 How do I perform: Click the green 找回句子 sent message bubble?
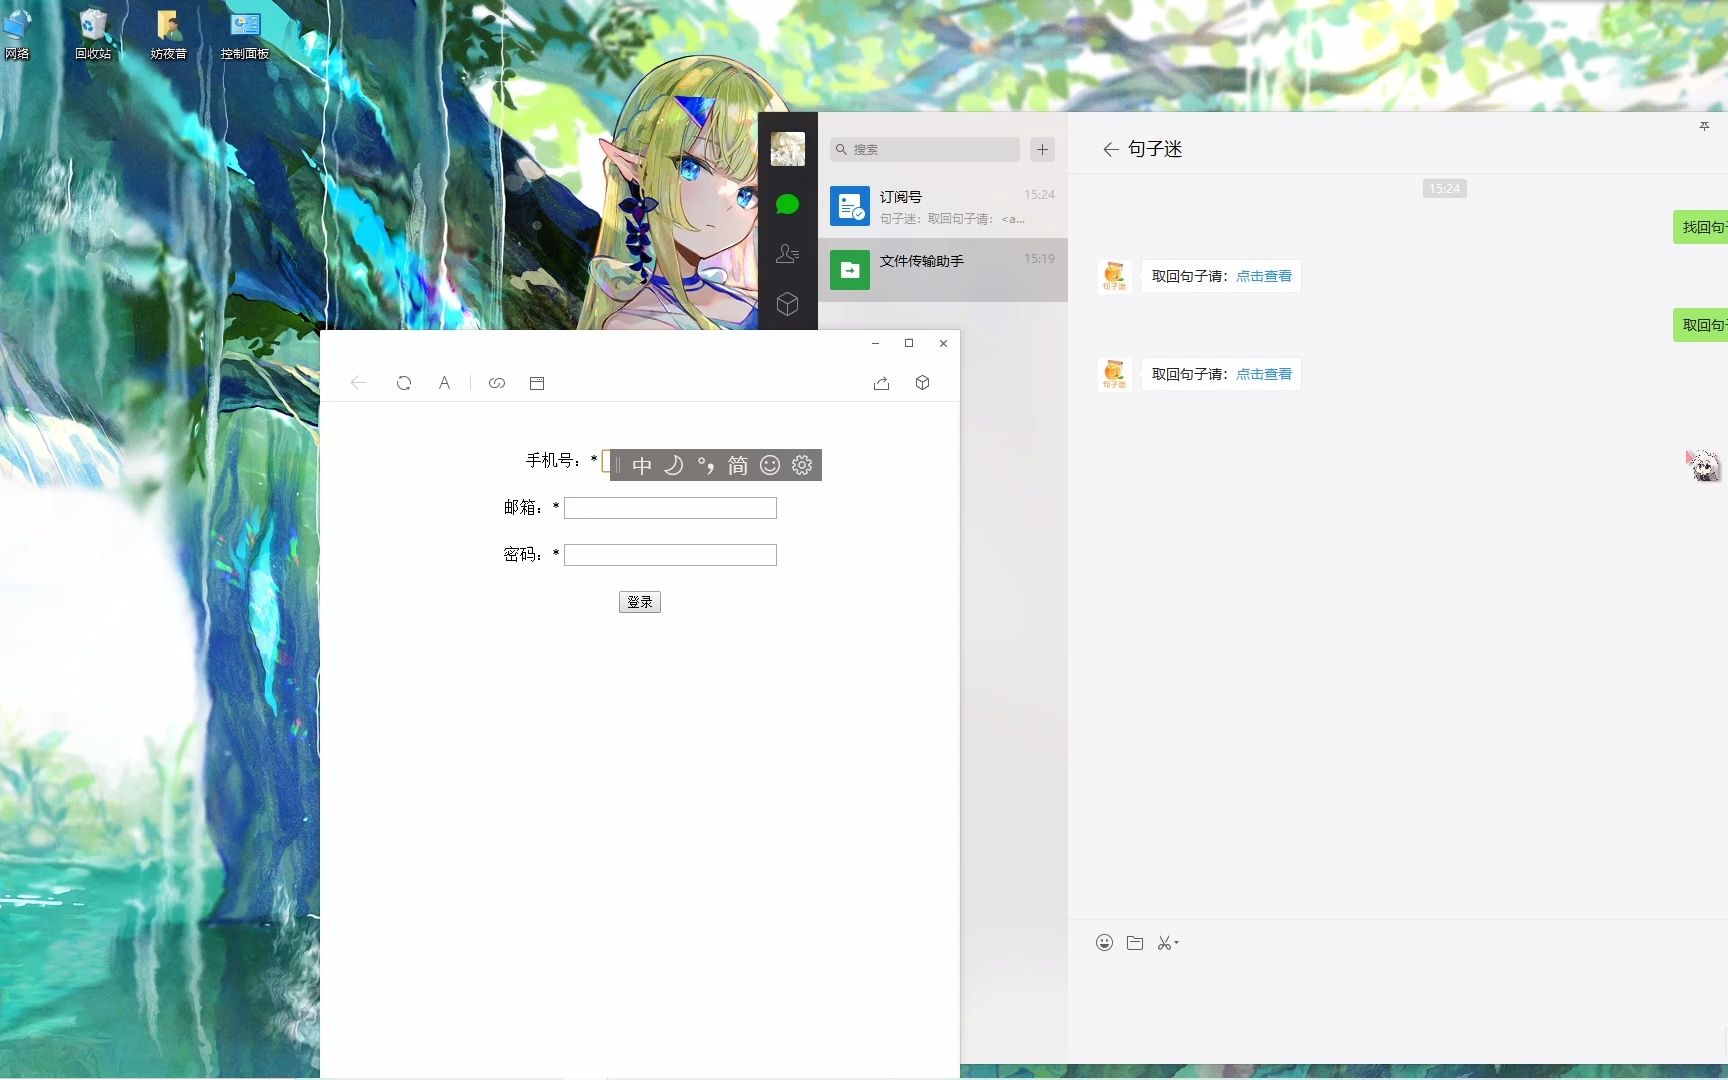1701,227
